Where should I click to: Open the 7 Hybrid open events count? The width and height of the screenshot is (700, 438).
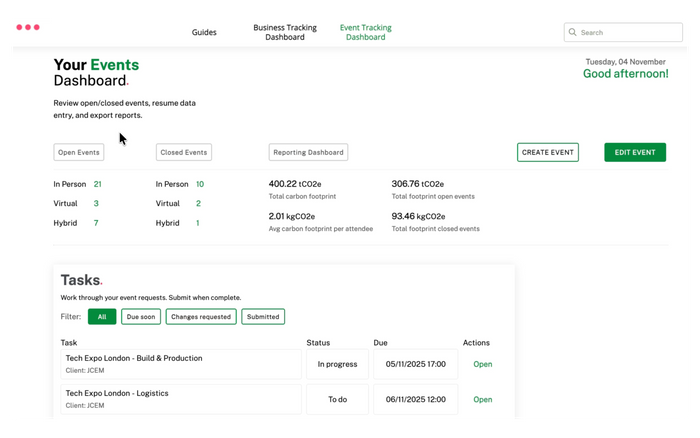(96, 223)
